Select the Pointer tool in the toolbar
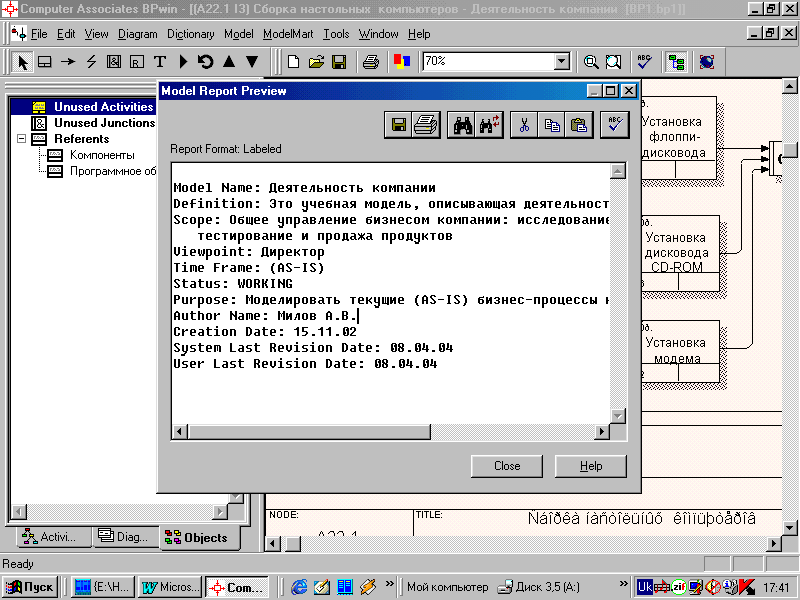The image size is (800, 600). tap(22, 62)
